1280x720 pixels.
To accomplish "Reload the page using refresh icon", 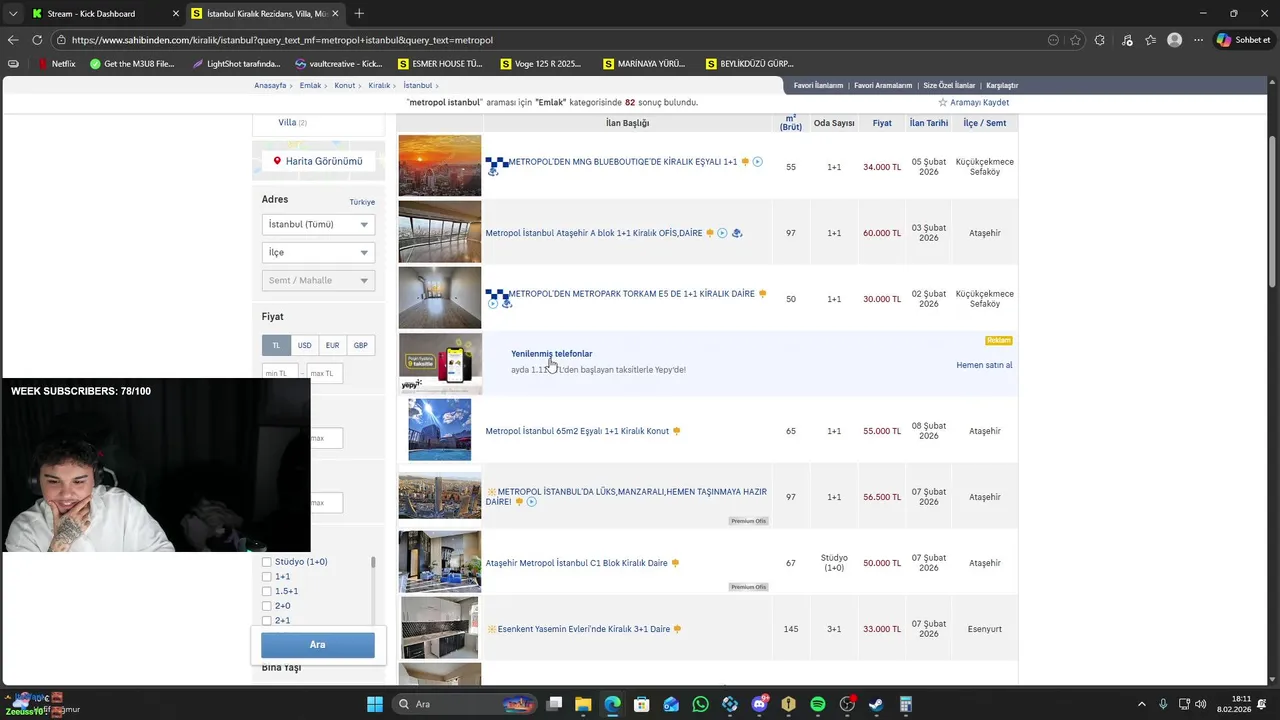I will 37,40.
